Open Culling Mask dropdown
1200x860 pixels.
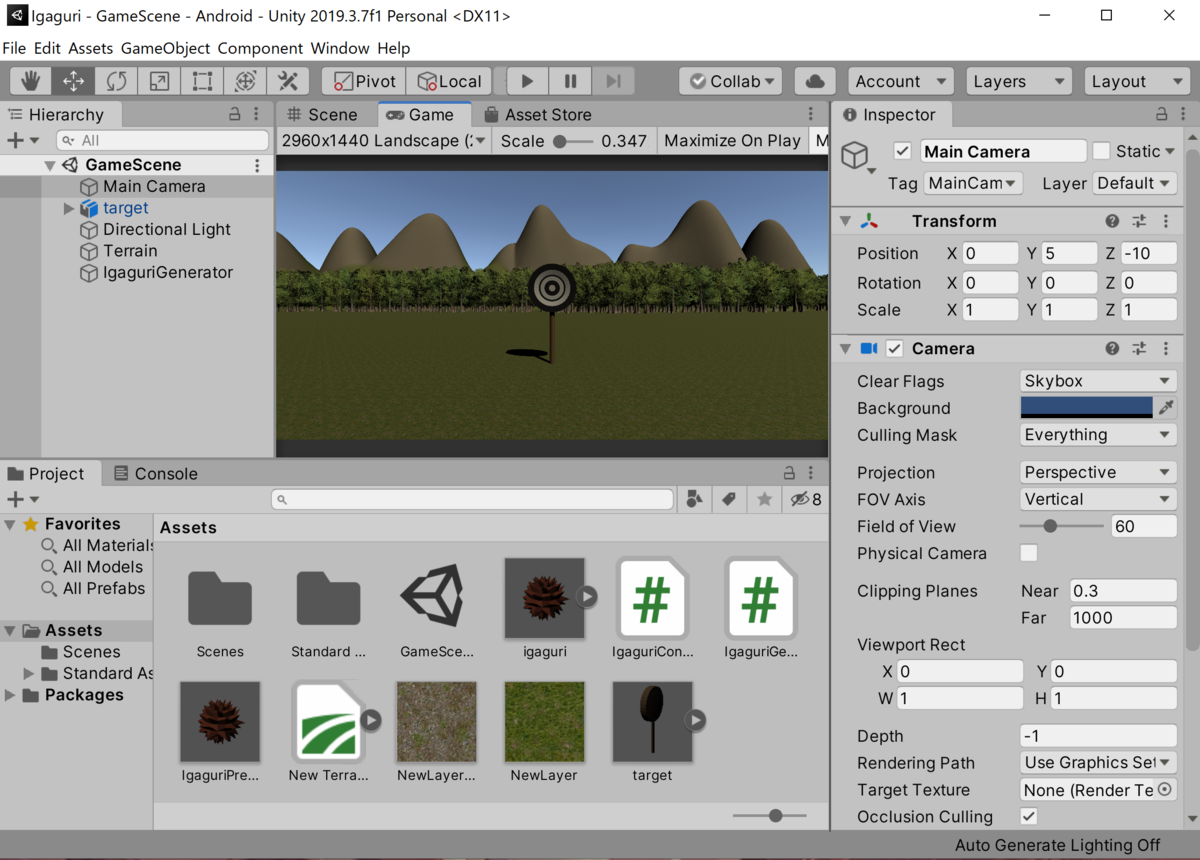(x=1098, y=435)
